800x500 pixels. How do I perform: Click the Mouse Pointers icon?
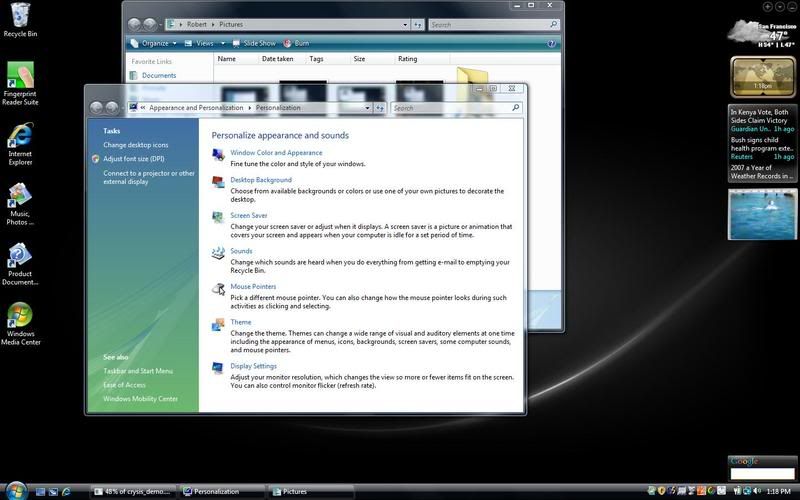coord(218,289)
